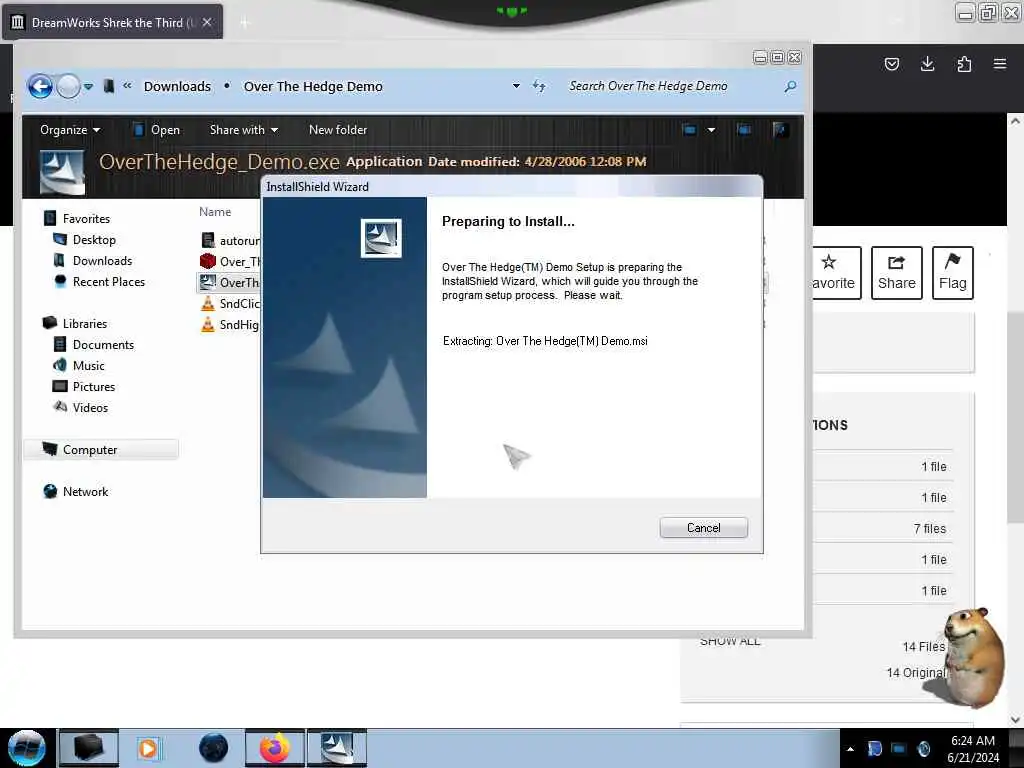The height and width of the screenshot is (768, 1024).
Task: Click the Share button on web page
Action: click(x=897, y=273)
